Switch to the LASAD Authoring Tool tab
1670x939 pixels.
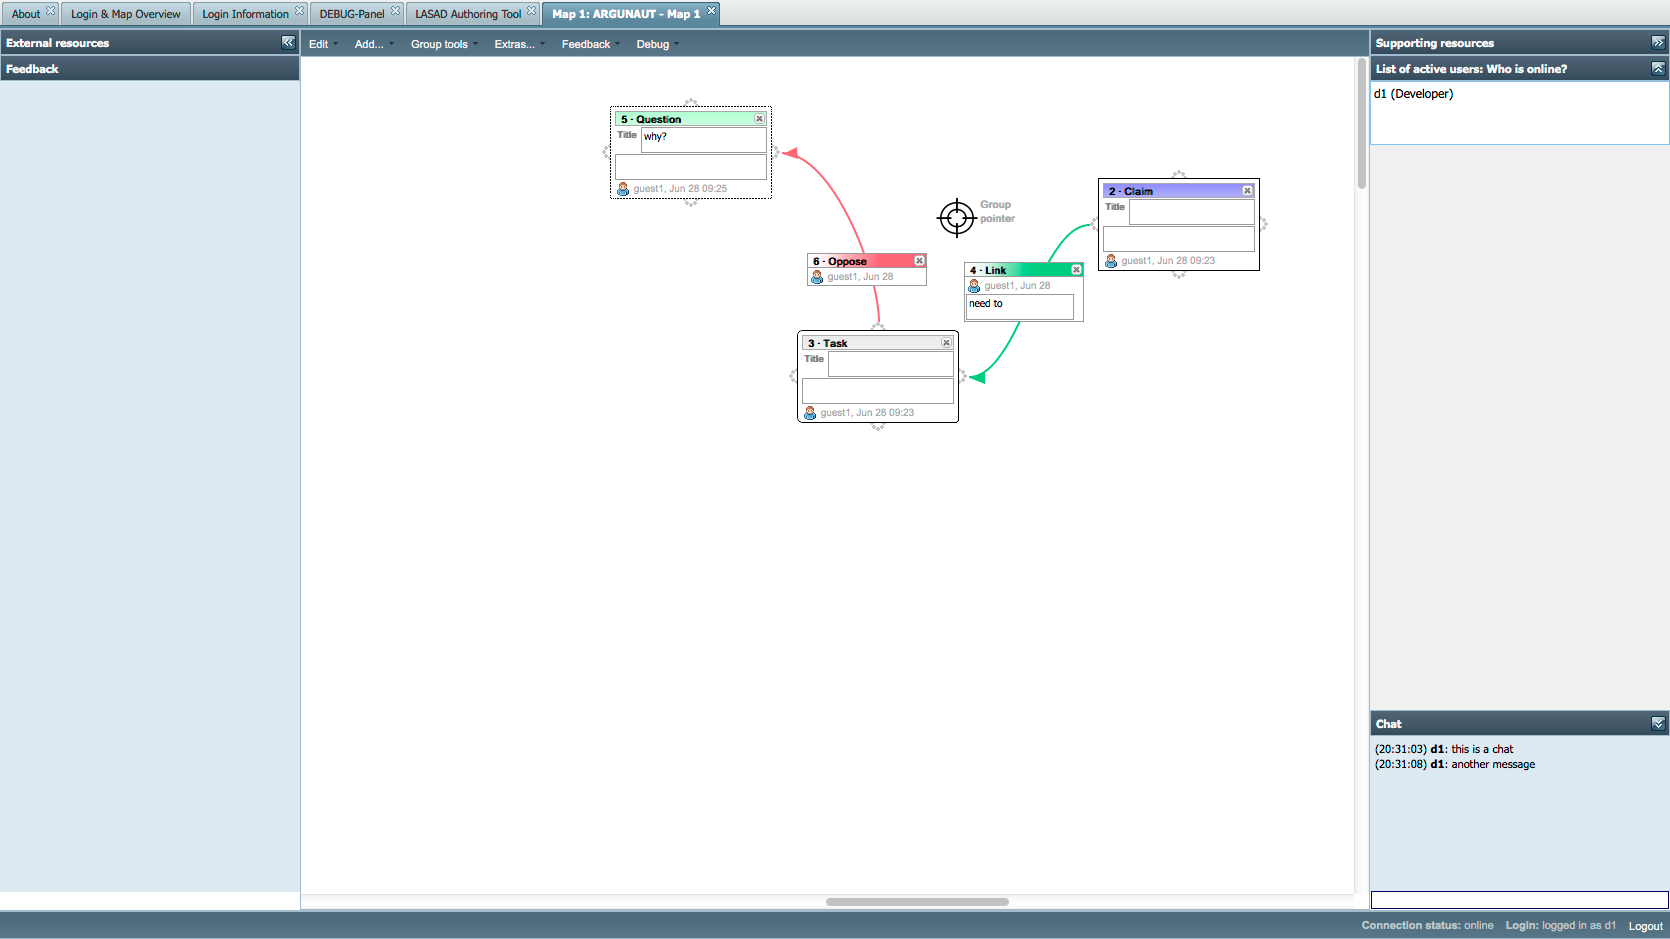point(466,13)
